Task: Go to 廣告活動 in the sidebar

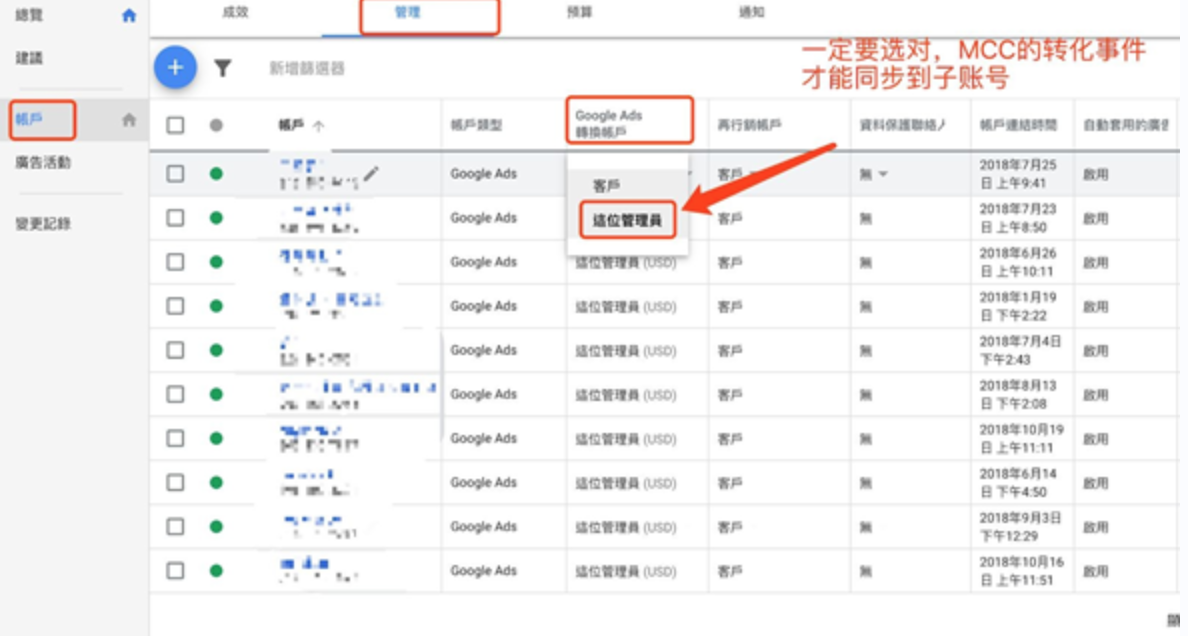Action: point(43,162)
